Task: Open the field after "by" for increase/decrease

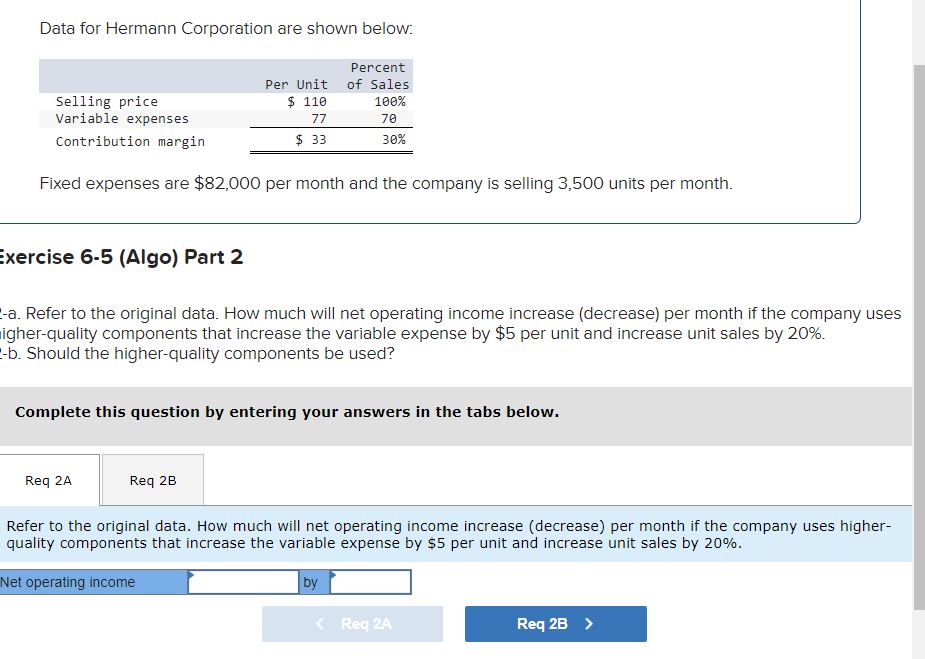Action: pos(371,582)
